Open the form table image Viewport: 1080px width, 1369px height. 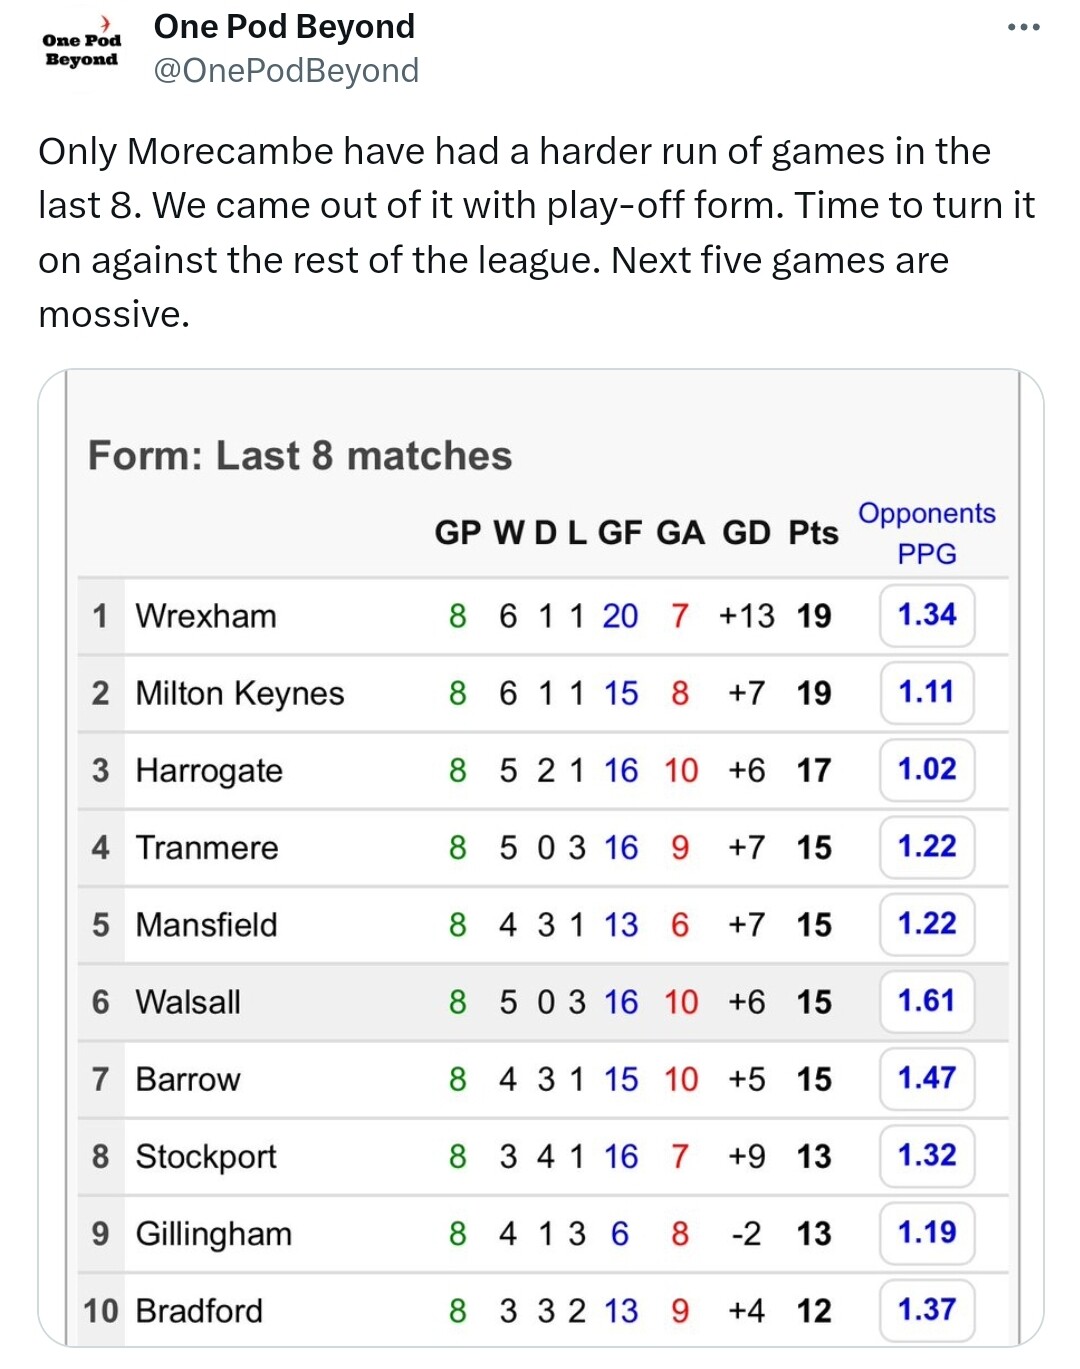[x=541, y=858]
